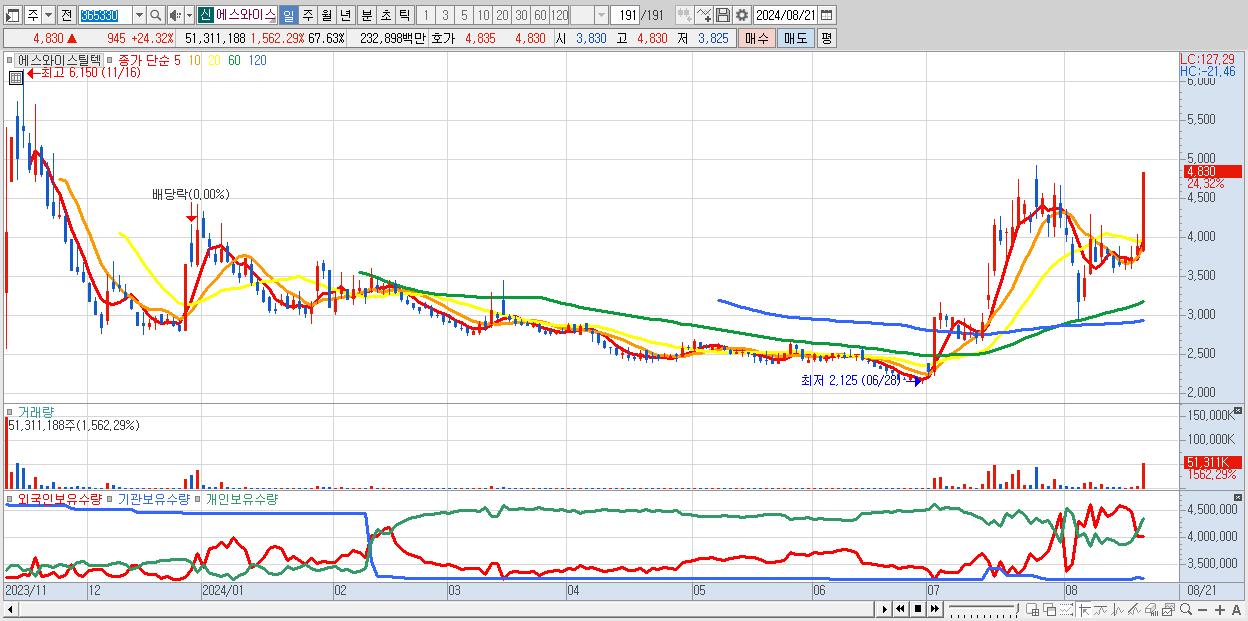This screenshot has width=1248, height=621.
Task: Click 기관보유수량 indicator label
Action: pos(153,498)
